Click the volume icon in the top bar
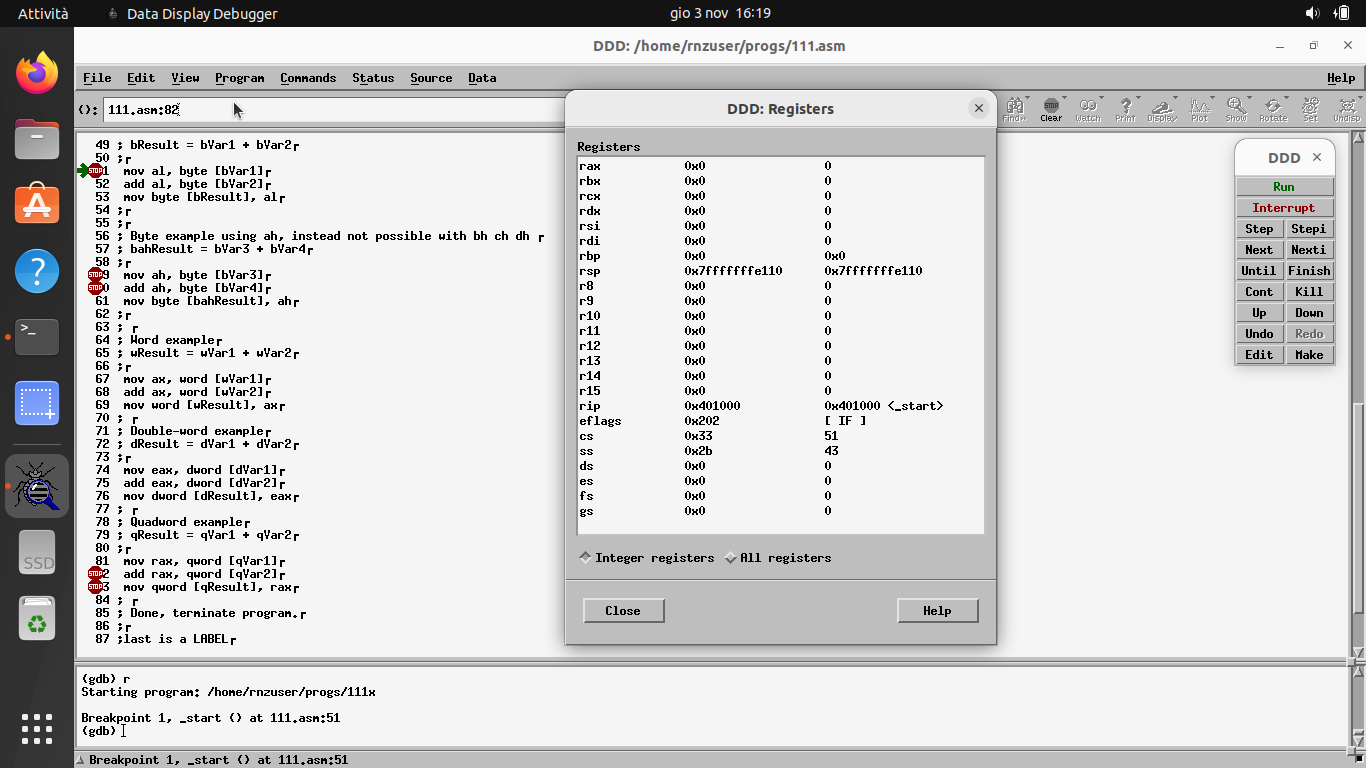The image size is (1366, 768). click(x=1313, y=13)
